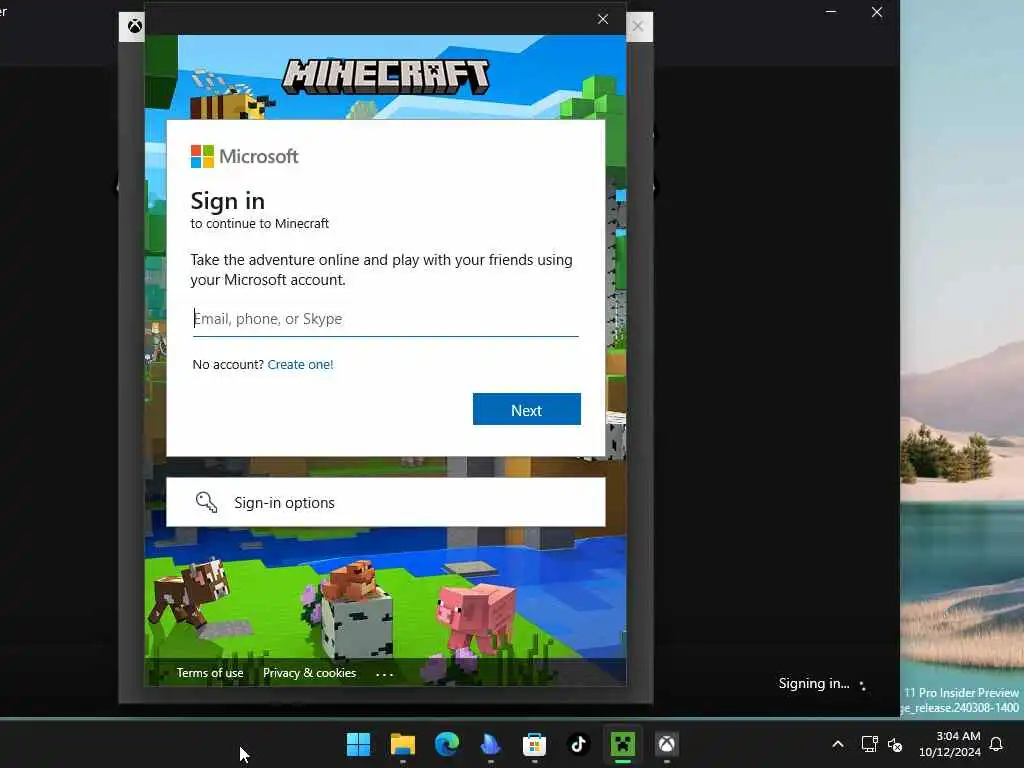Switch to Minecraft creeper taskbar icon
The height and width of the screenshot is (768, 1024).
pyautogui.click(x=622, y=744)
